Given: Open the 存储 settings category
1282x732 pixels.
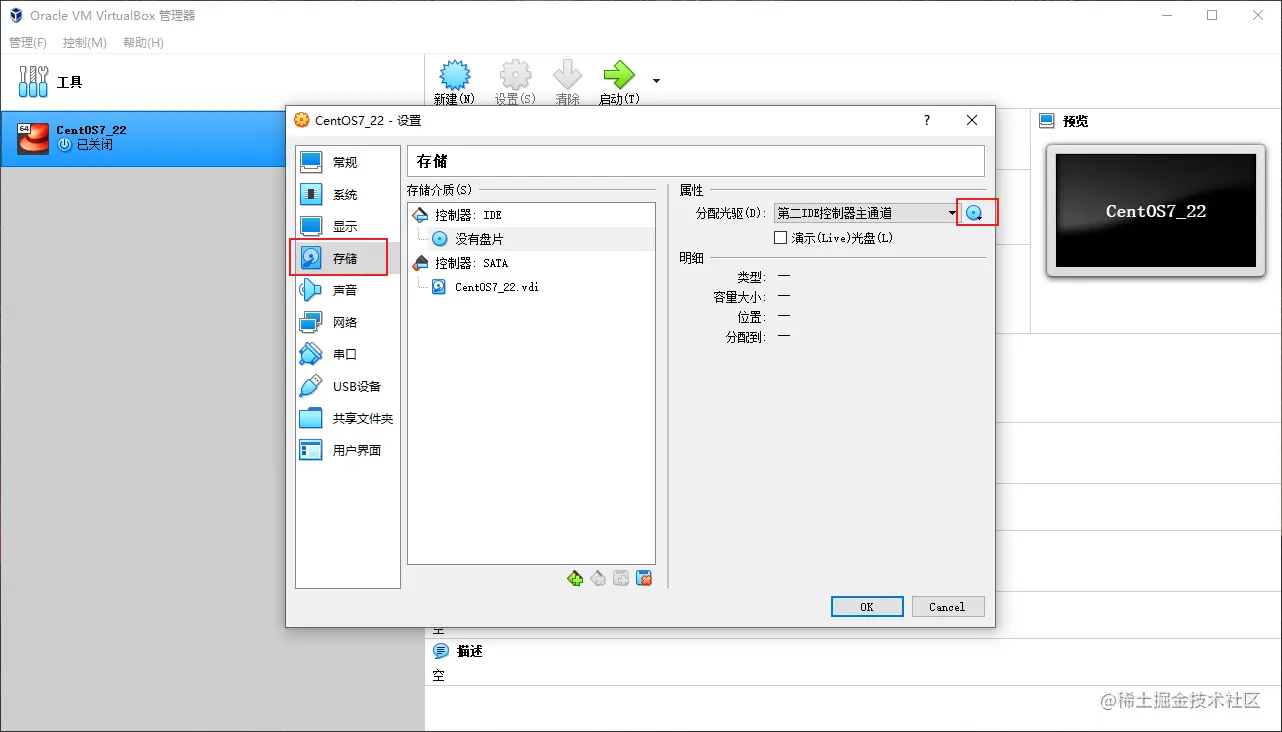Looking at the screenshot, I should (x=347, y=258).
